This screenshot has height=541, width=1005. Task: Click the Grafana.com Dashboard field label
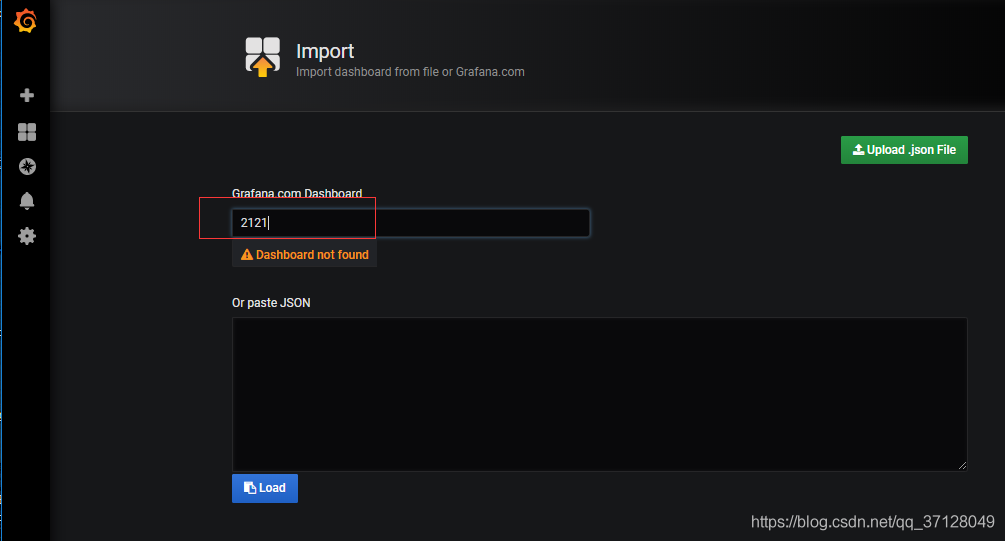click(297, 193)
